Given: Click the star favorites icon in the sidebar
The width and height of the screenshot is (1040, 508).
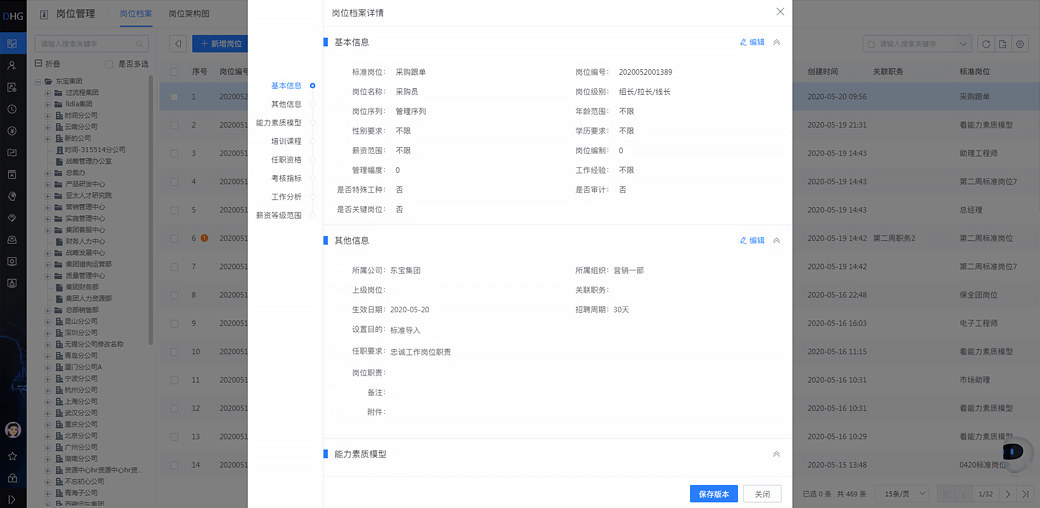Looking at the screenshot, I should [13, 455].
